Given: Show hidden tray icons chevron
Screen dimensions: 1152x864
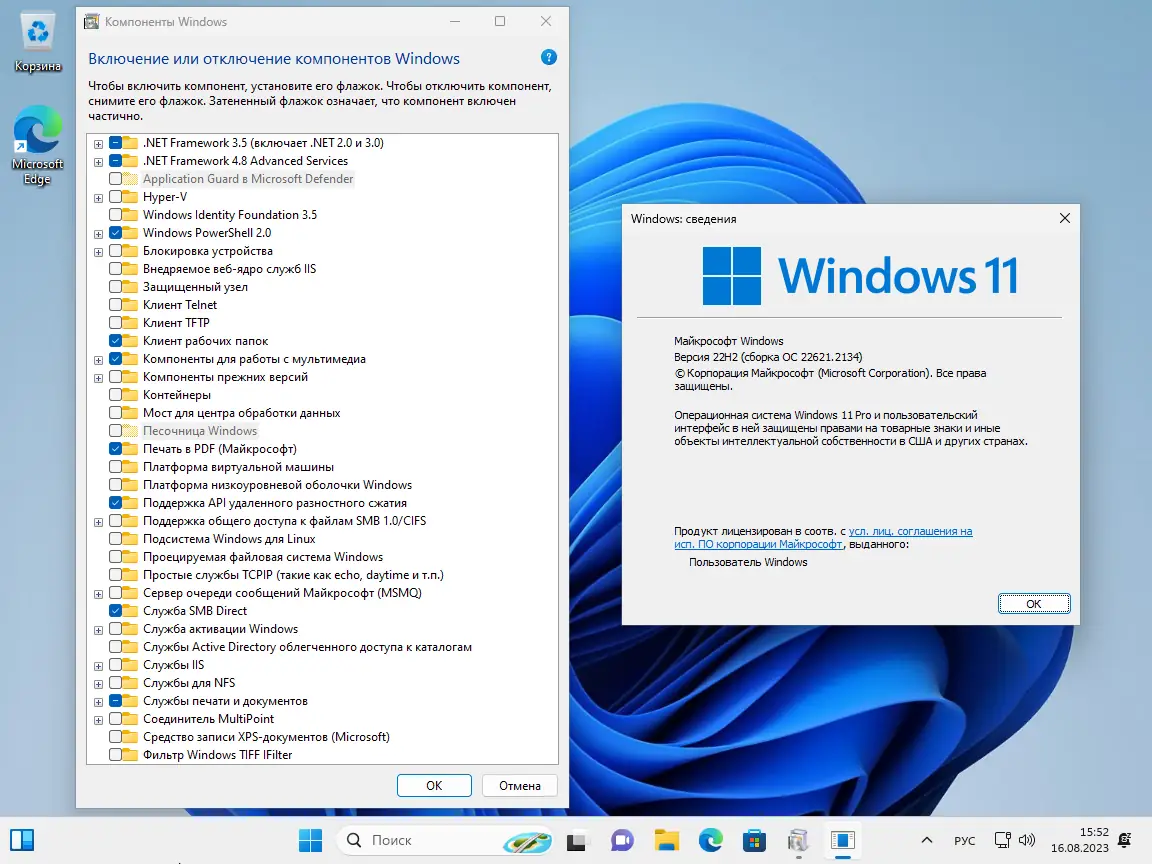Looking at the screenshot, I should pos(926,840).
